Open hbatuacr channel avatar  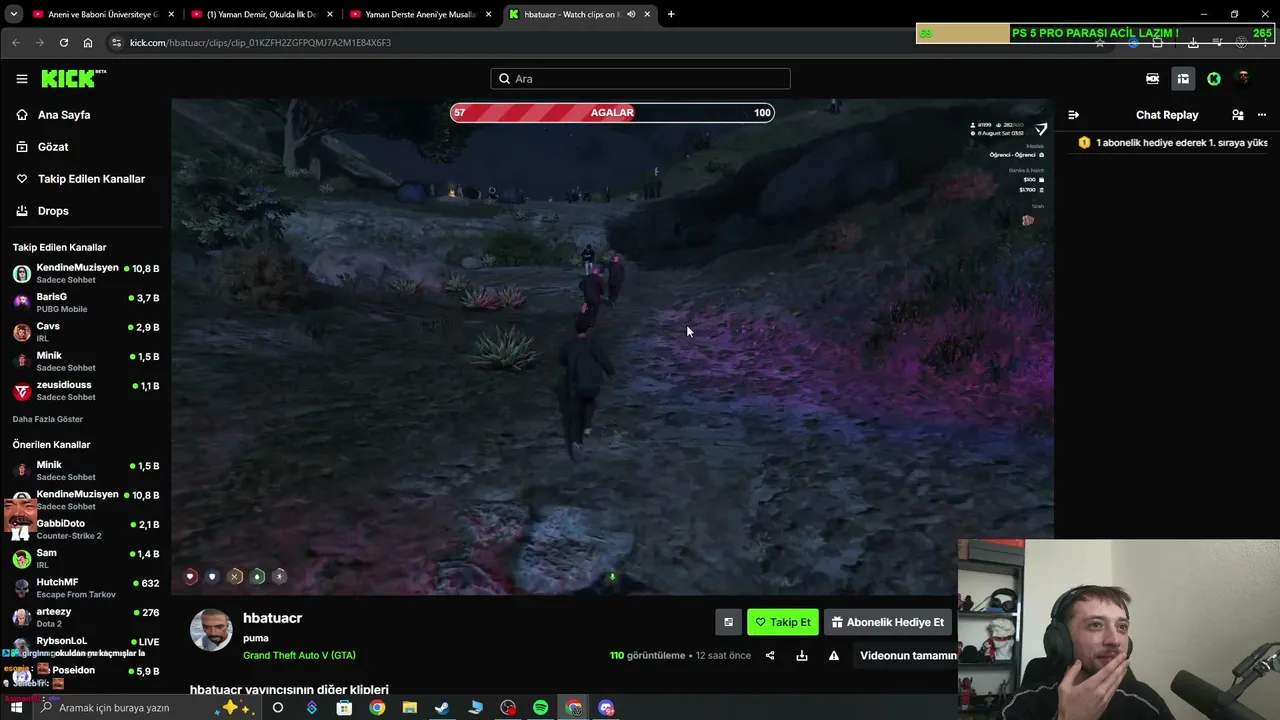tap(211, 630)
